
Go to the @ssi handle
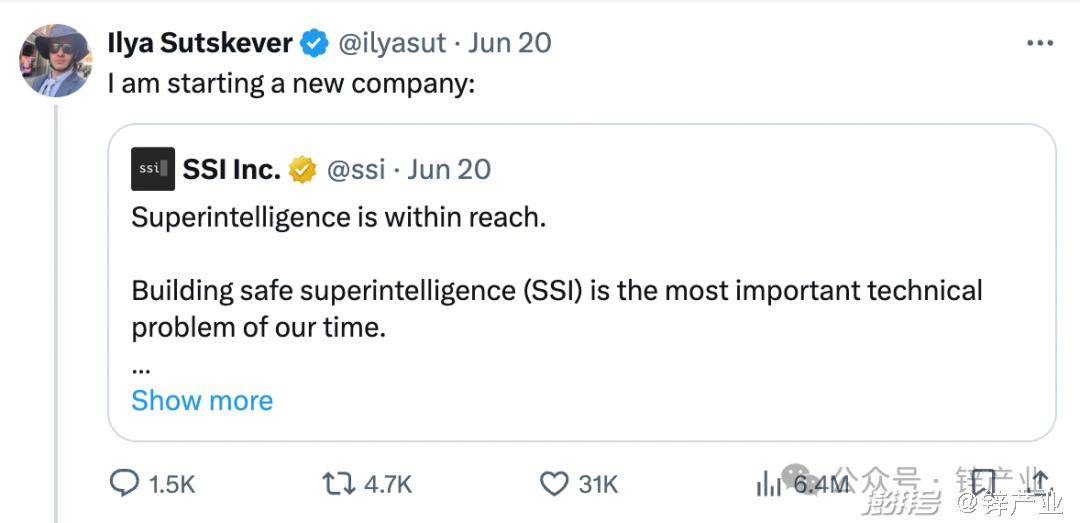(x=356, y=169)
